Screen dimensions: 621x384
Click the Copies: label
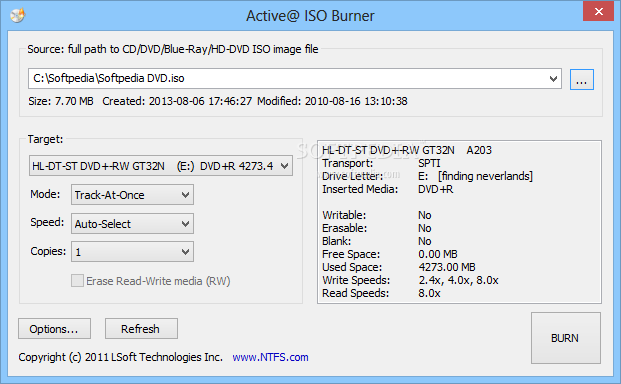(48, 251)
